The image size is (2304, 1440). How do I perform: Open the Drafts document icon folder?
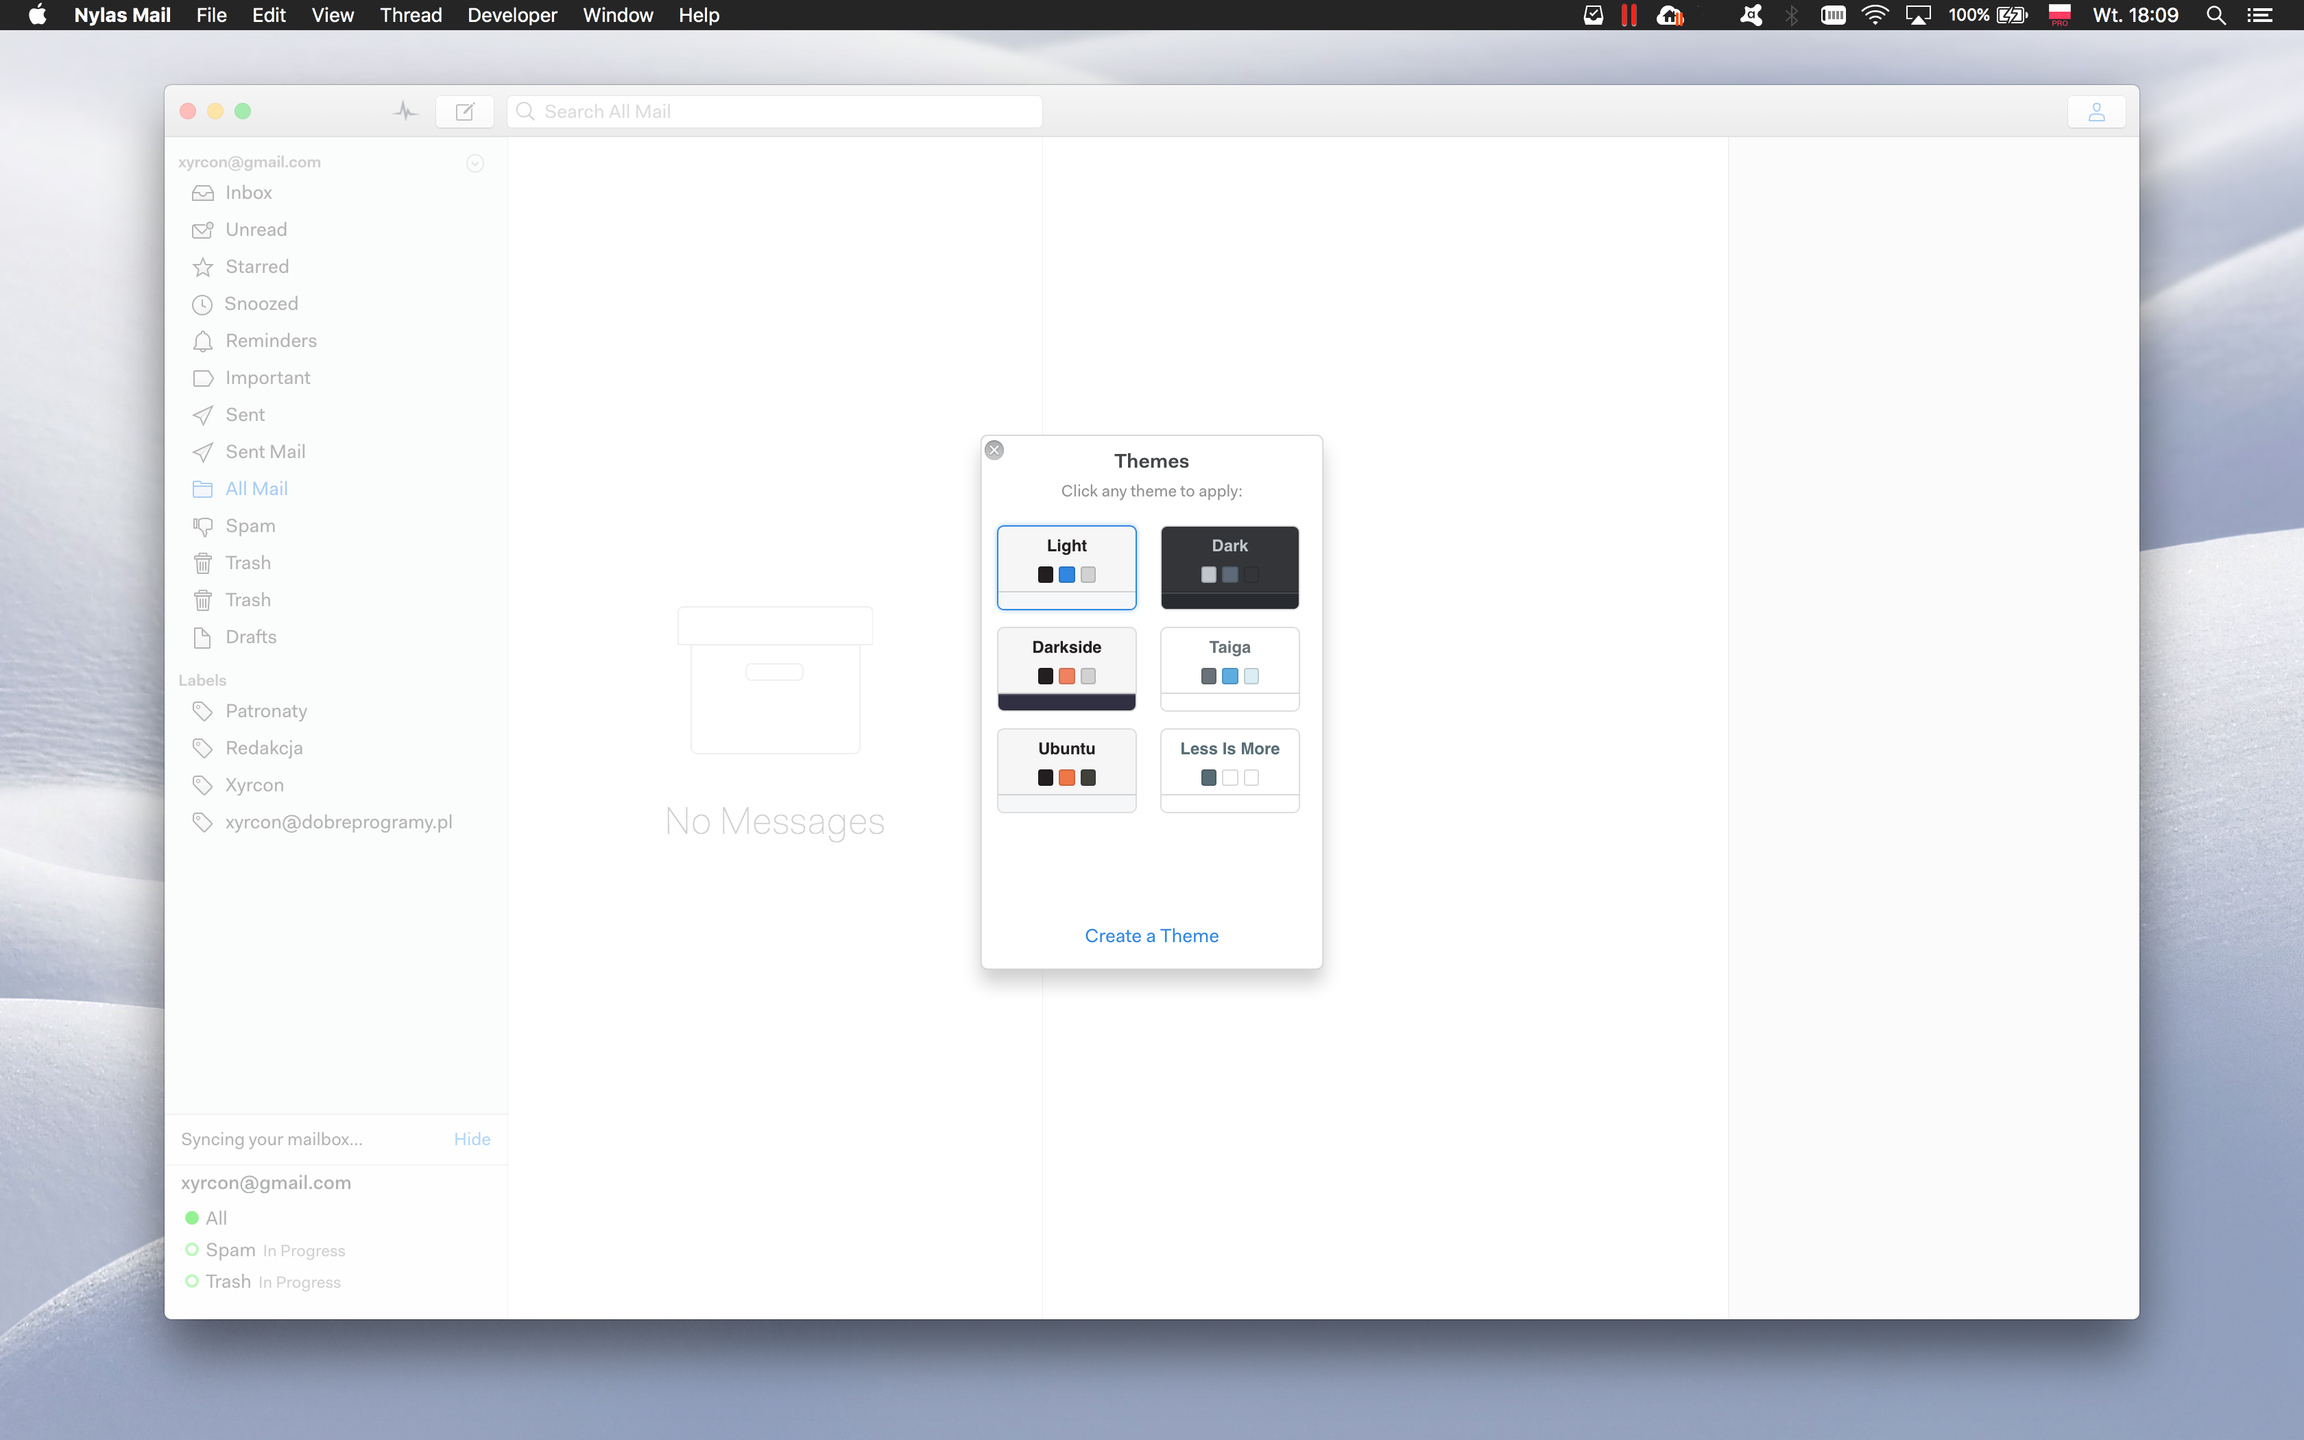[203, 637]
